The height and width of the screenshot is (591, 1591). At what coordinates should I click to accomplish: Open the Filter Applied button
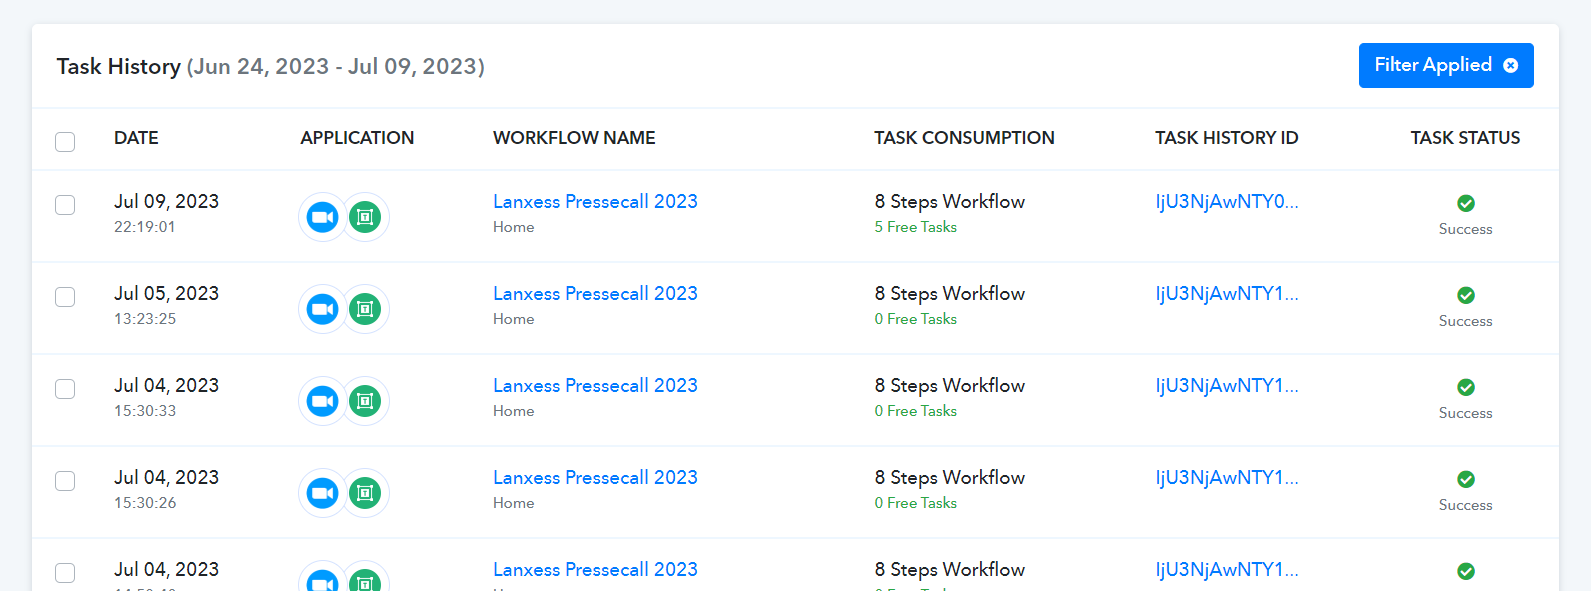click(x=1446, y=65)
